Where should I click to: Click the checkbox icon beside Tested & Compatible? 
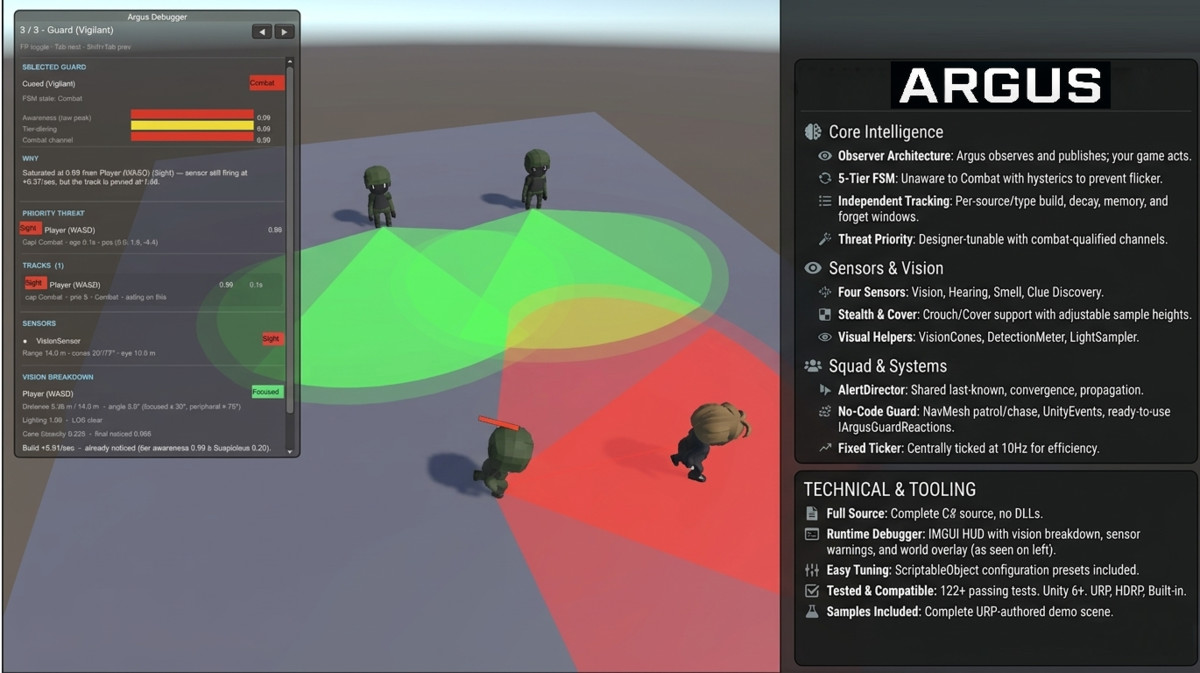[812, 591]
